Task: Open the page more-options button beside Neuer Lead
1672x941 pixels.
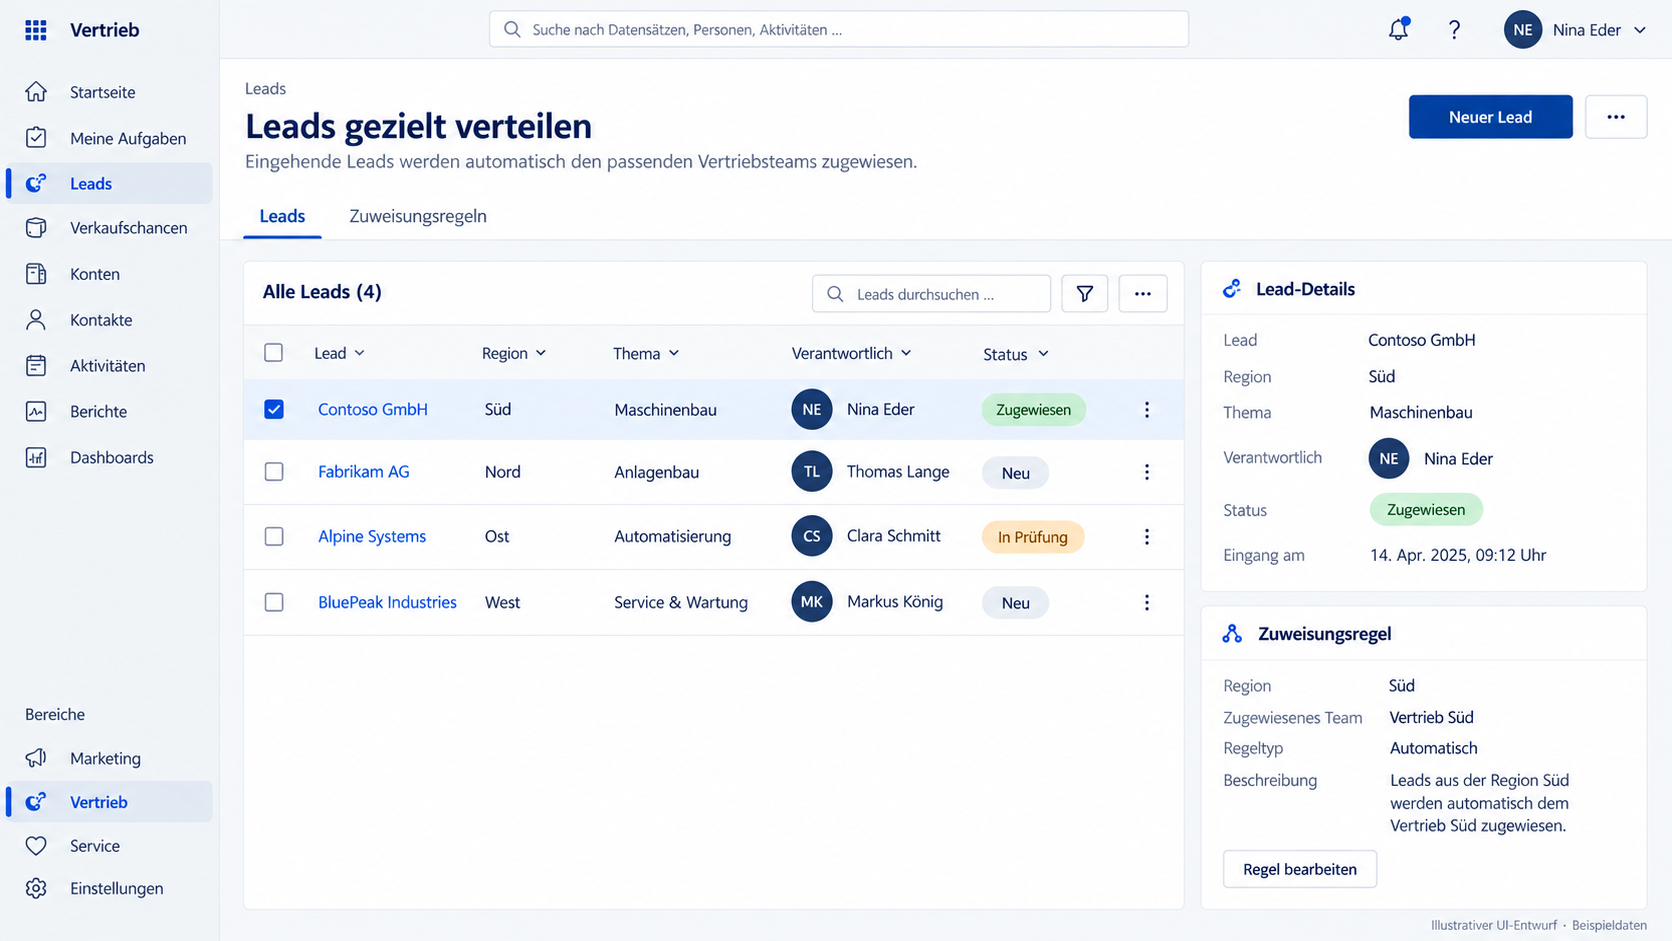Action: pos(1616,117)
